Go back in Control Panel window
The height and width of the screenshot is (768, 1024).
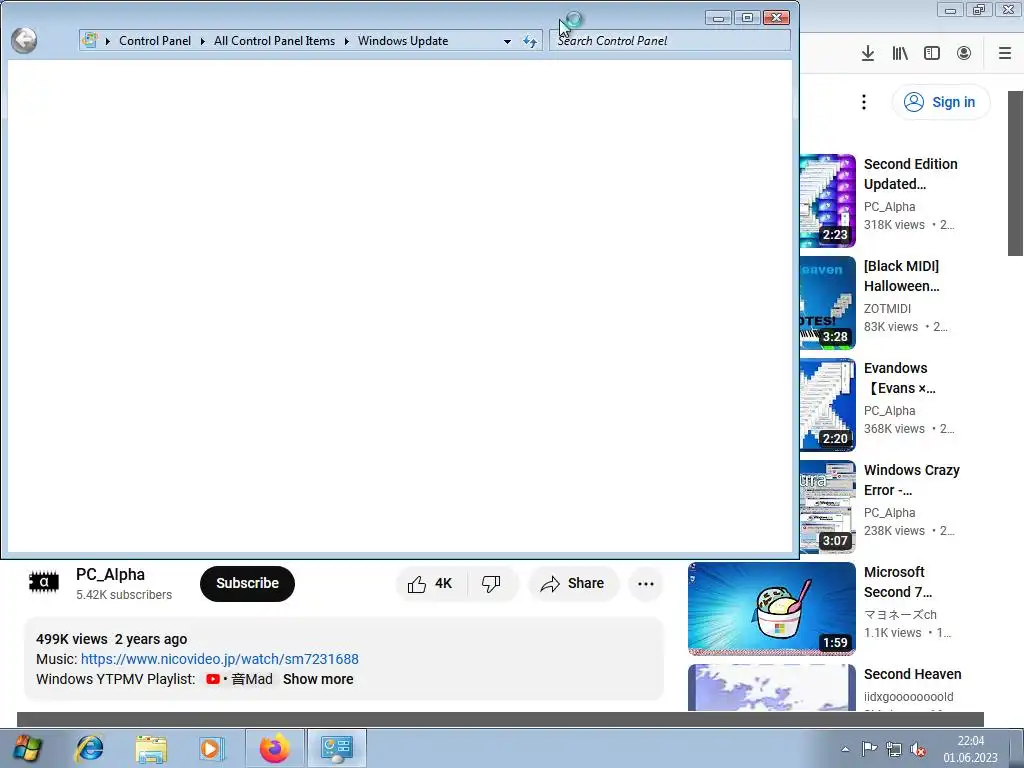tap(24, 40)
